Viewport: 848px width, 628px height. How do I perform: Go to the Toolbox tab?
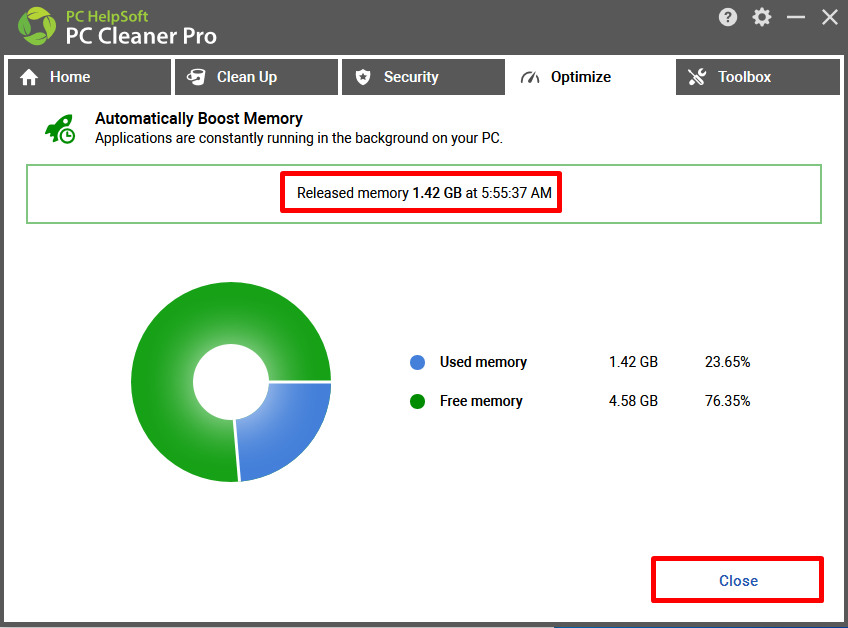[758, 77]
